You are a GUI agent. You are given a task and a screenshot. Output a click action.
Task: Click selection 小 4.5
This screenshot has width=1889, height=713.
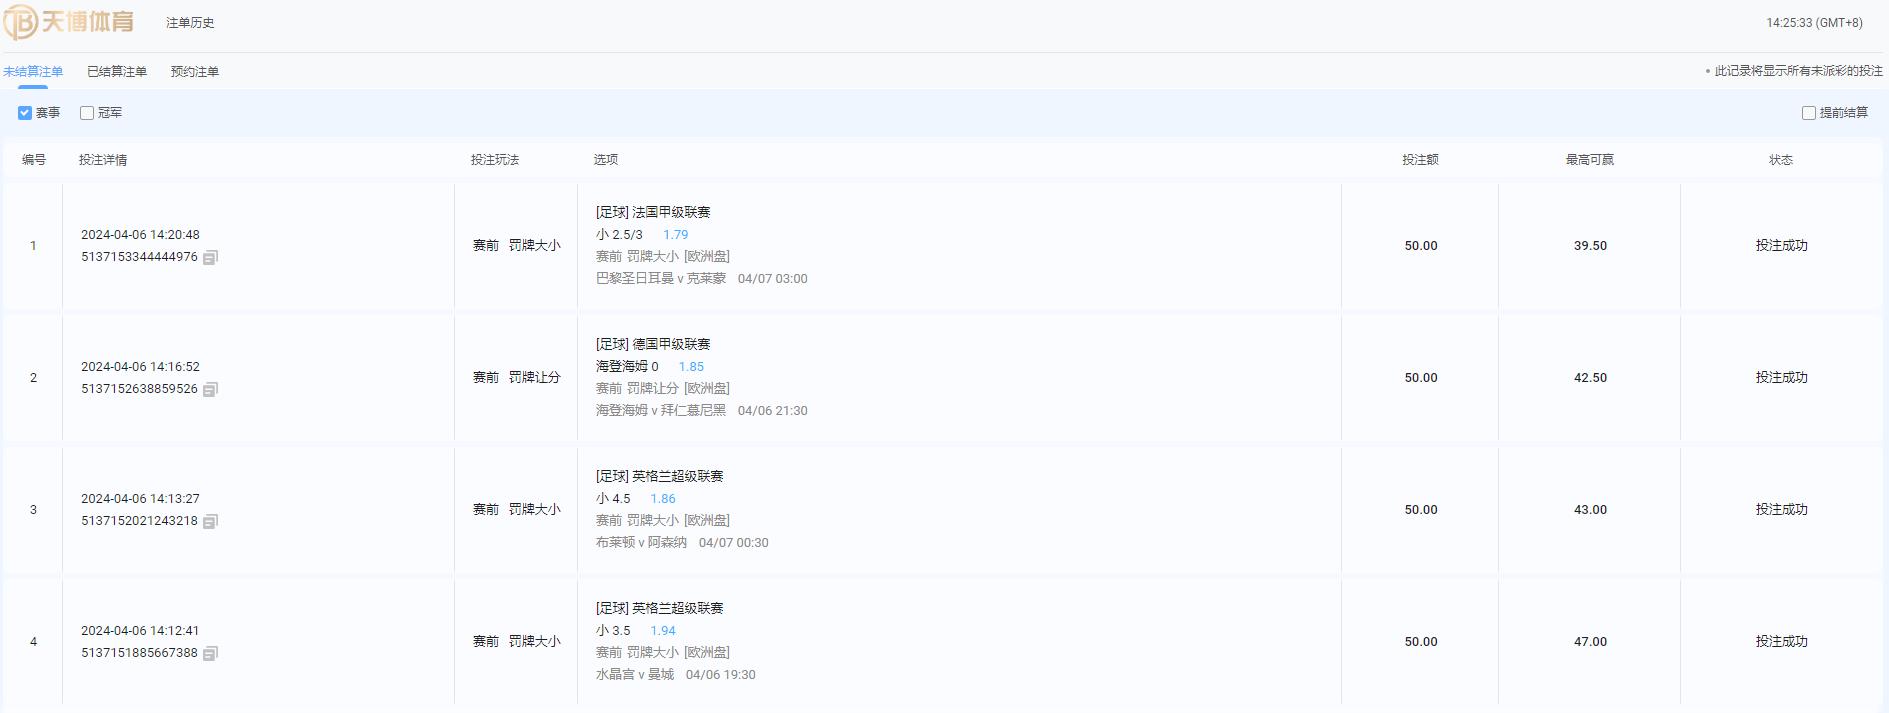613,499
